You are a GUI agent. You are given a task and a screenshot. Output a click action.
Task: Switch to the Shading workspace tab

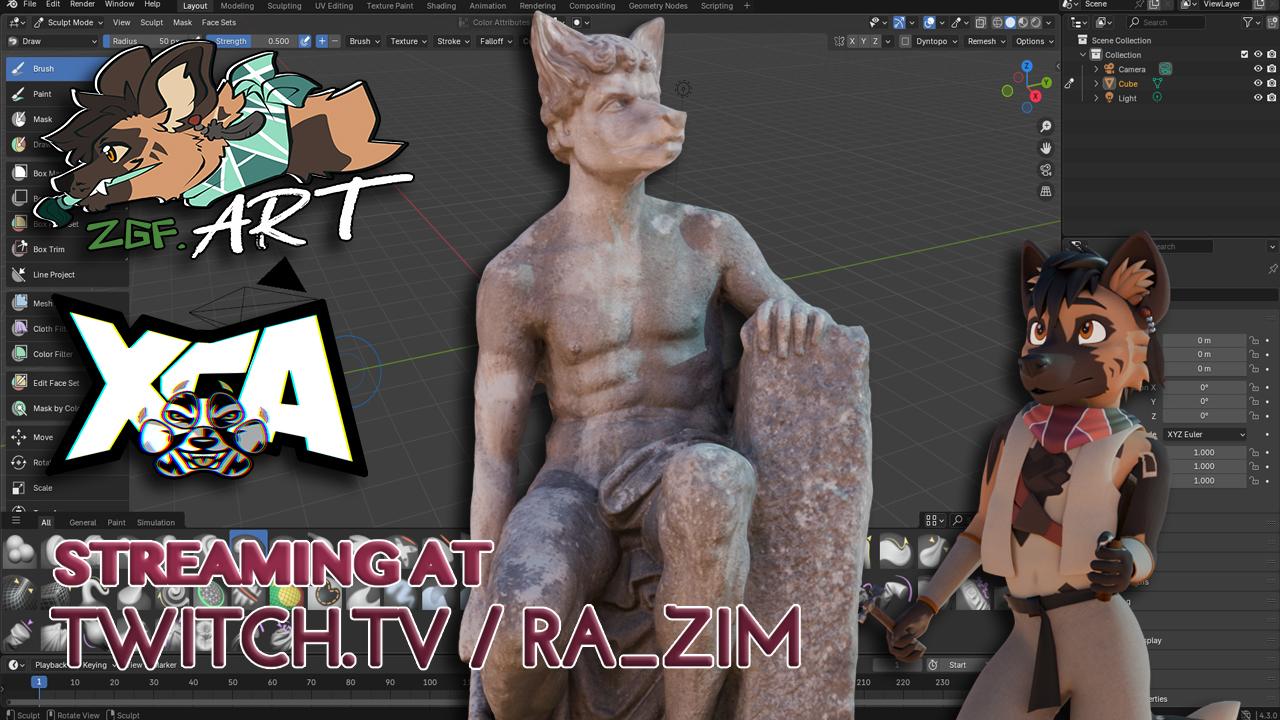[x=441, y=5]
